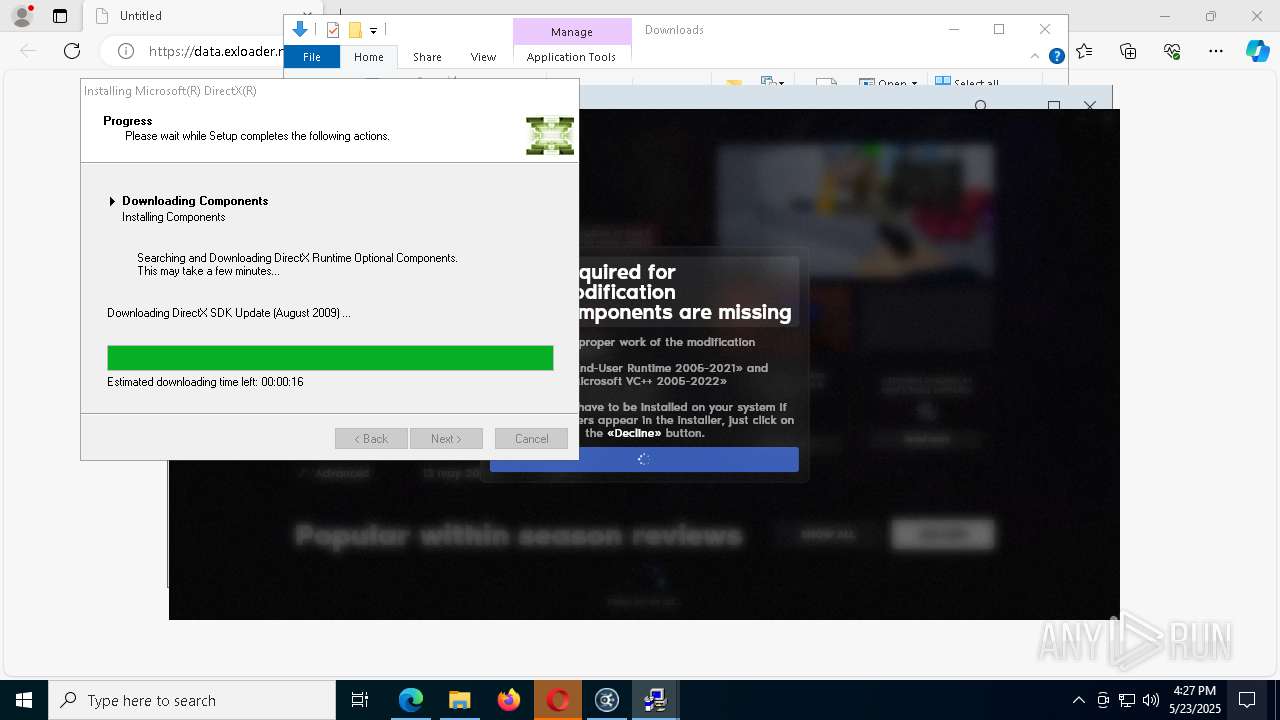
Task: Switch to Home ribbon tab
Action: (369, 57)
